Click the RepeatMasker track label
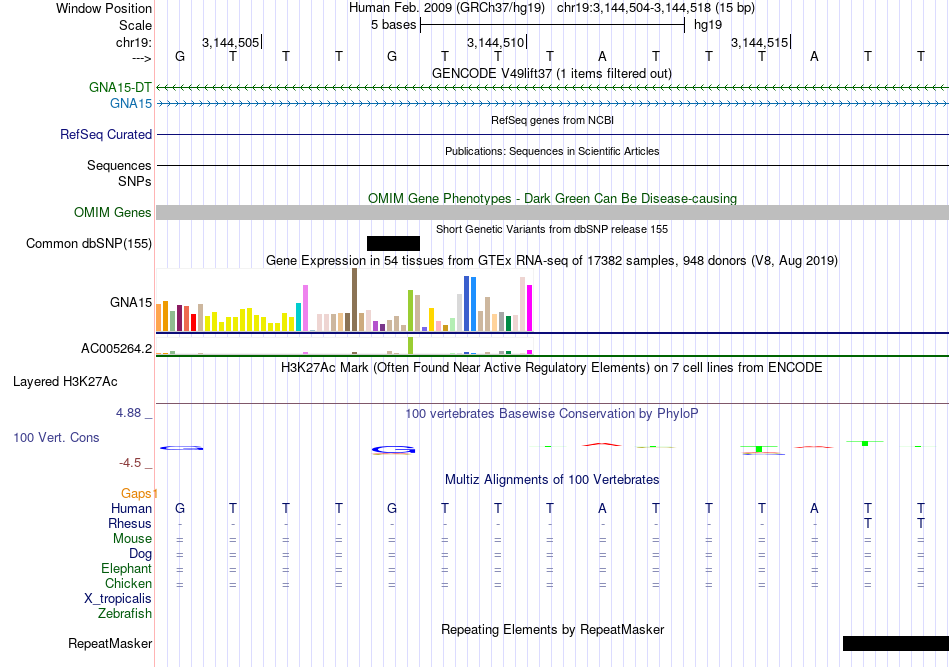Viewport: 950px width, 667px height. (110, 643)
